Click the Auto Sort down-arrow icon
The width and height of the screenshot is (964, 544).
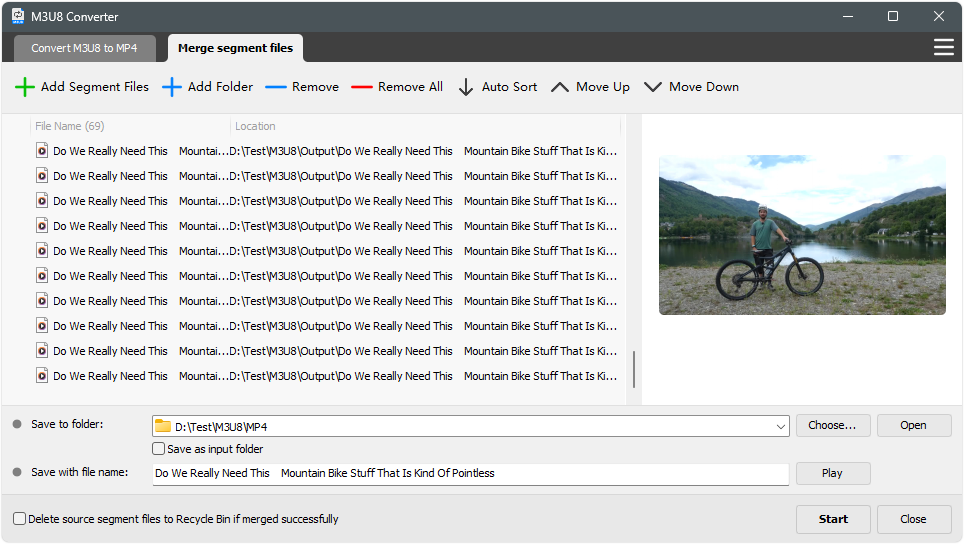click(466, 87)
